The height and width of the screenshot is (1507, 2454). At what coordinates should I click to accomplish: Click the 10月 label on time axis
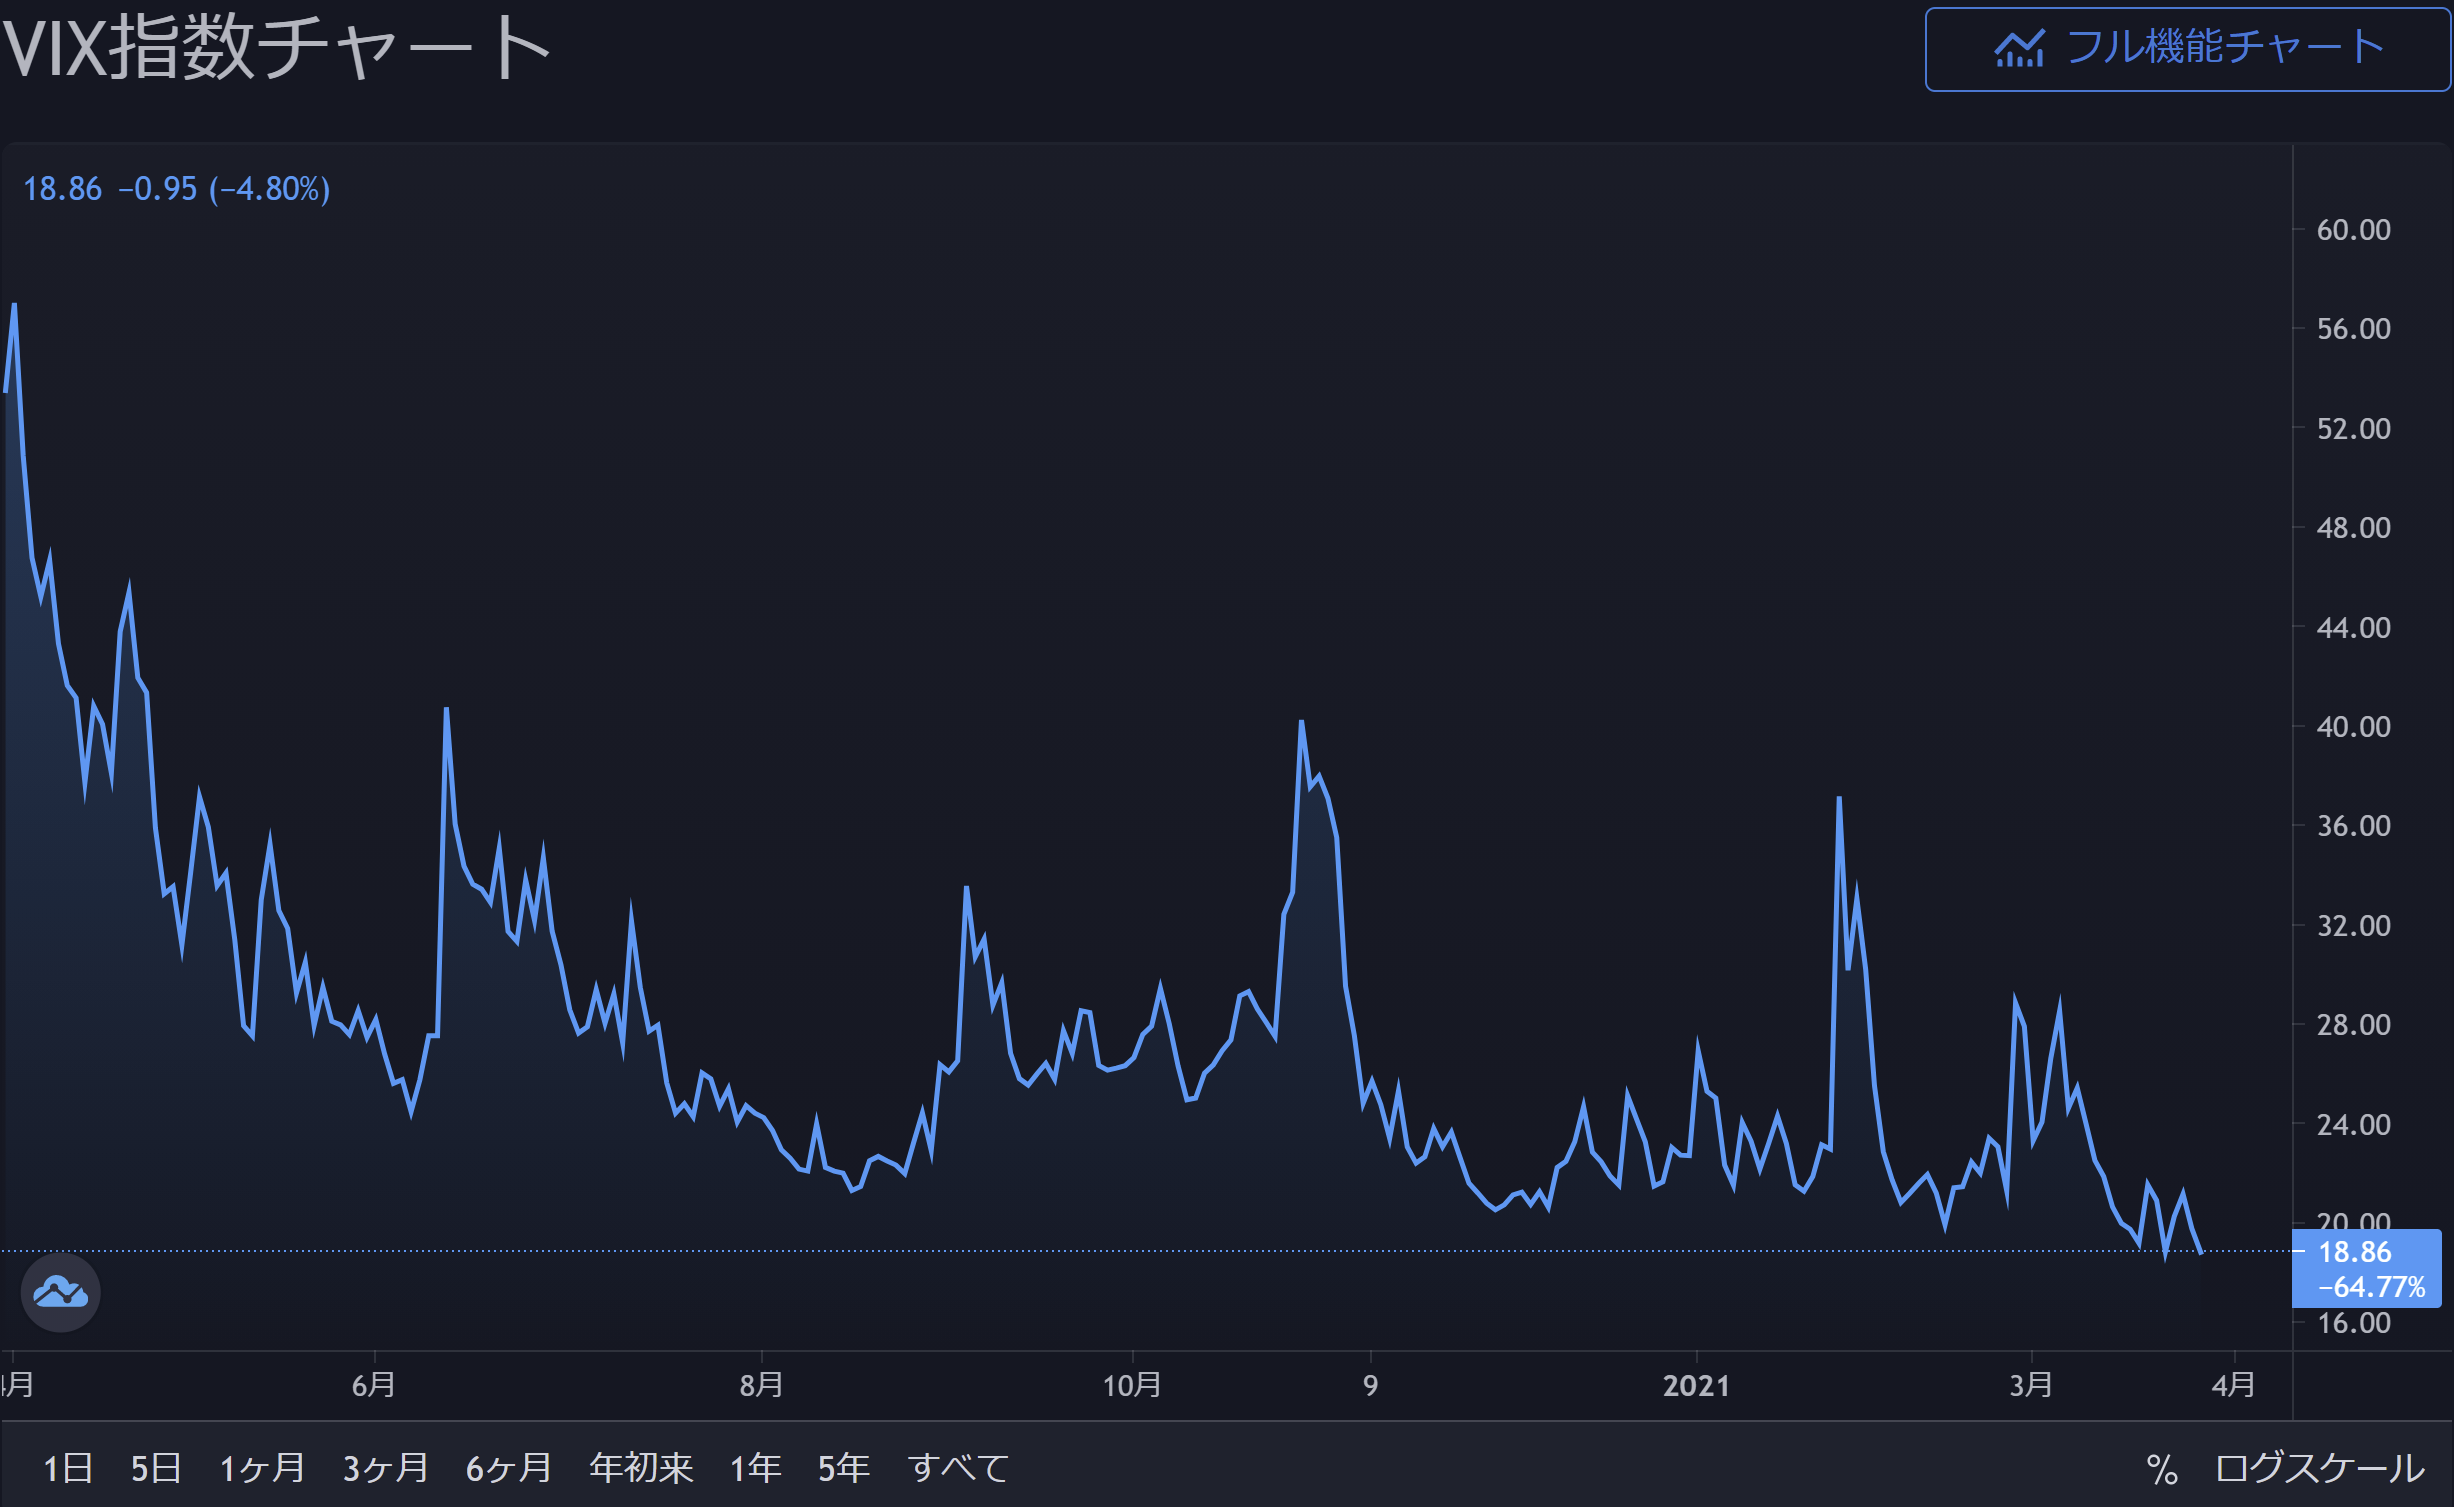1132,1385
